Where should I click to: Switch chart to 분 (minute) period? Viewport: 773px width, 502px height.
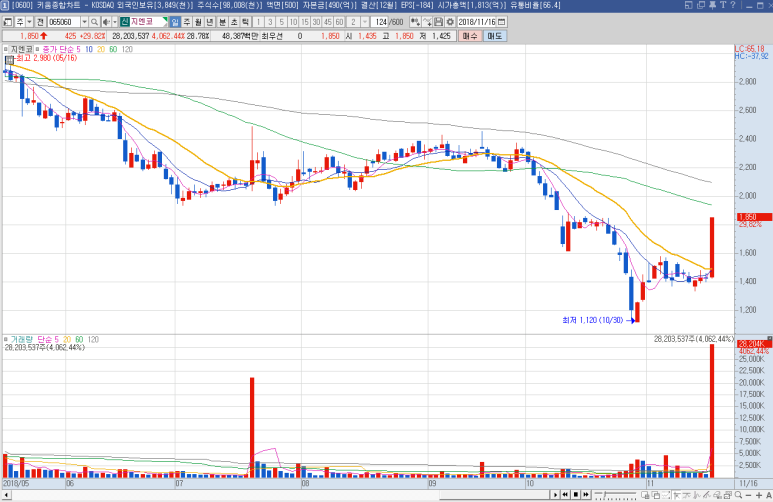(x=220, y=21)
